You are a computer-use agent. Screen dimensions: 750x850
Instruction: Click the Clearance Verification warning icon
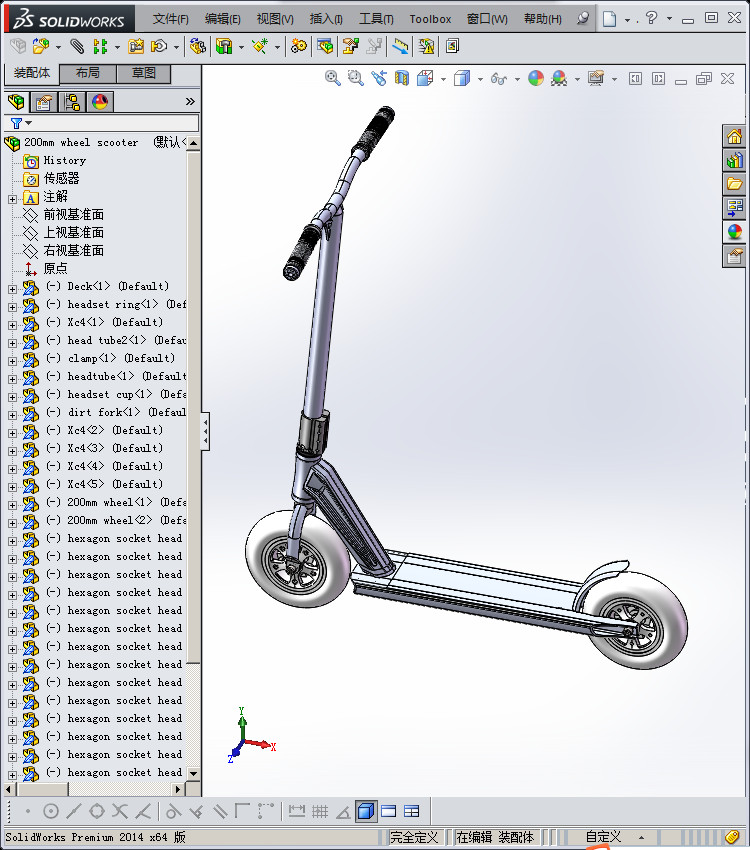tap(426, 47)
